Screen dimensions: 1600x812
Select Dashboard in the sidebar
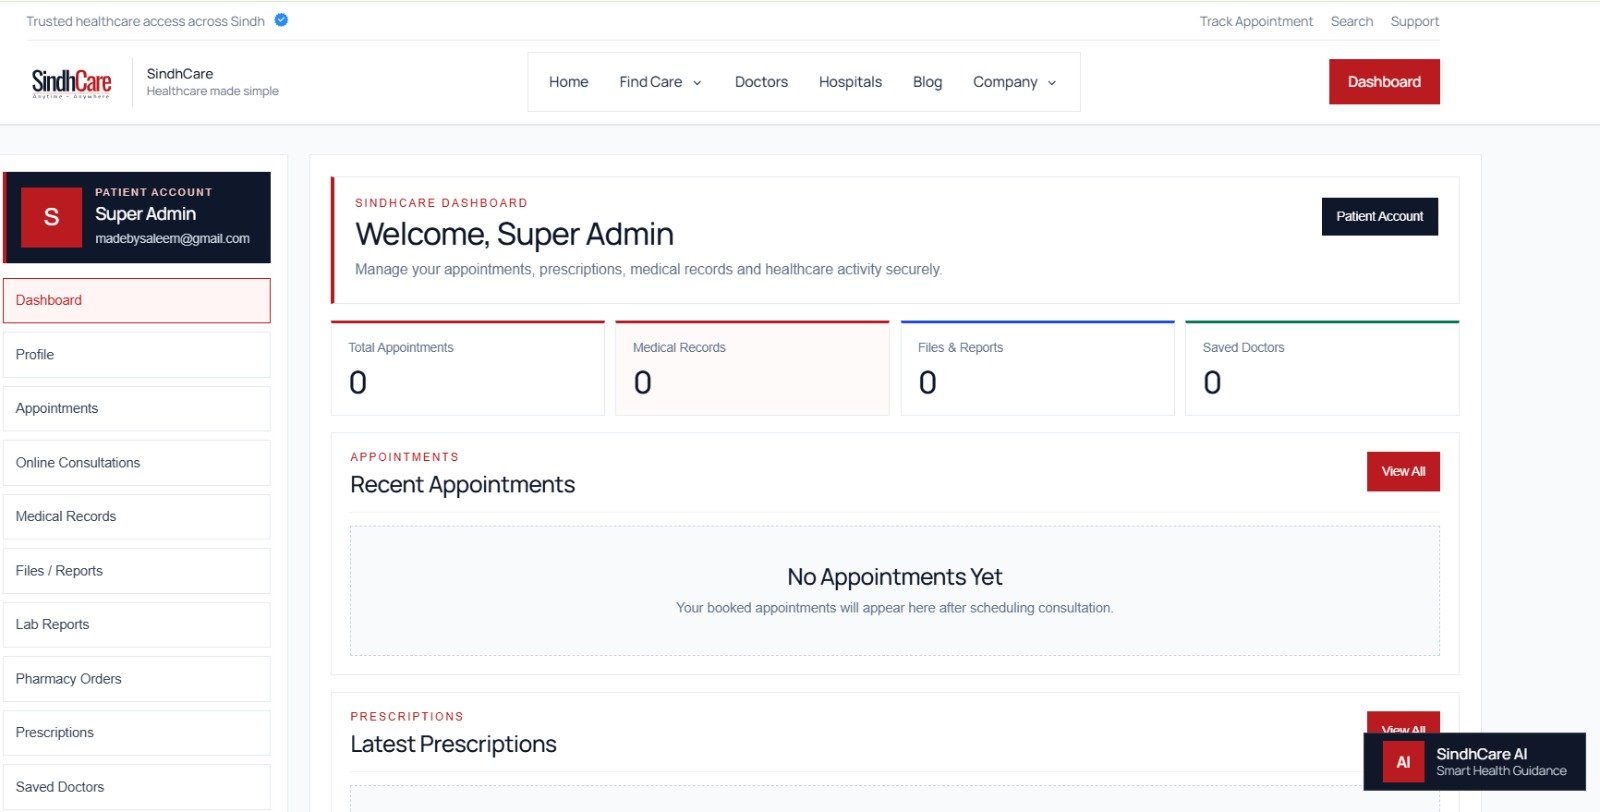[x=137, y=300]
